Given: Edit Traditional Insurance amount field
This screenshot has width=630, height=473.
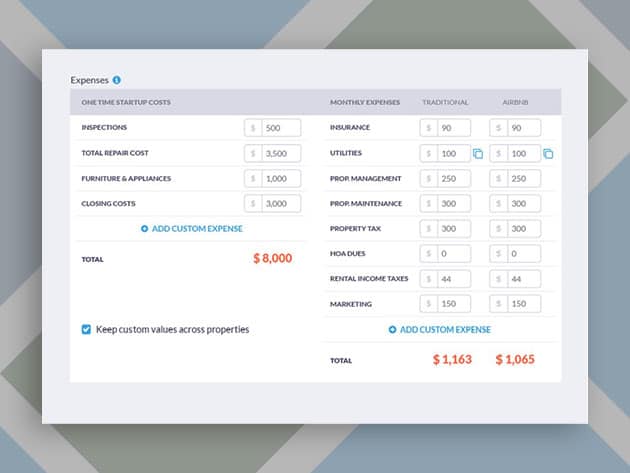Looking at the screenshot, I should coord(453,128).
